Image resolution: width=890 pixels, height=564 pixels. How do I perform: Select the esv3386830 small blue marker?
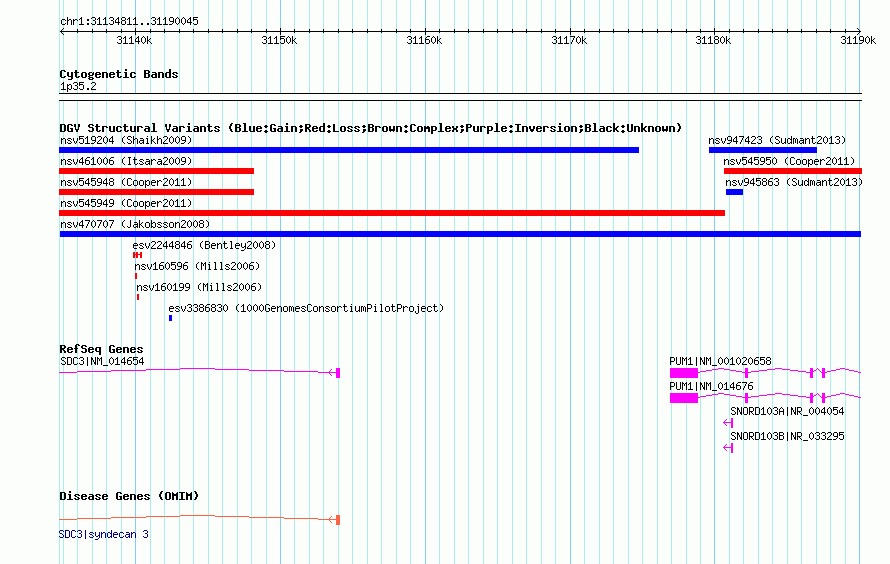170,318
